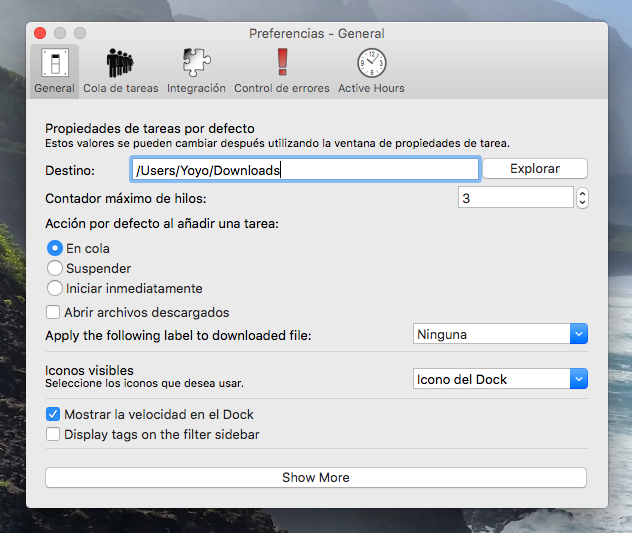This screenshot has height=533, width=632.
Task: Open the Integración puzzle piece icon
Action: [196, 64]
